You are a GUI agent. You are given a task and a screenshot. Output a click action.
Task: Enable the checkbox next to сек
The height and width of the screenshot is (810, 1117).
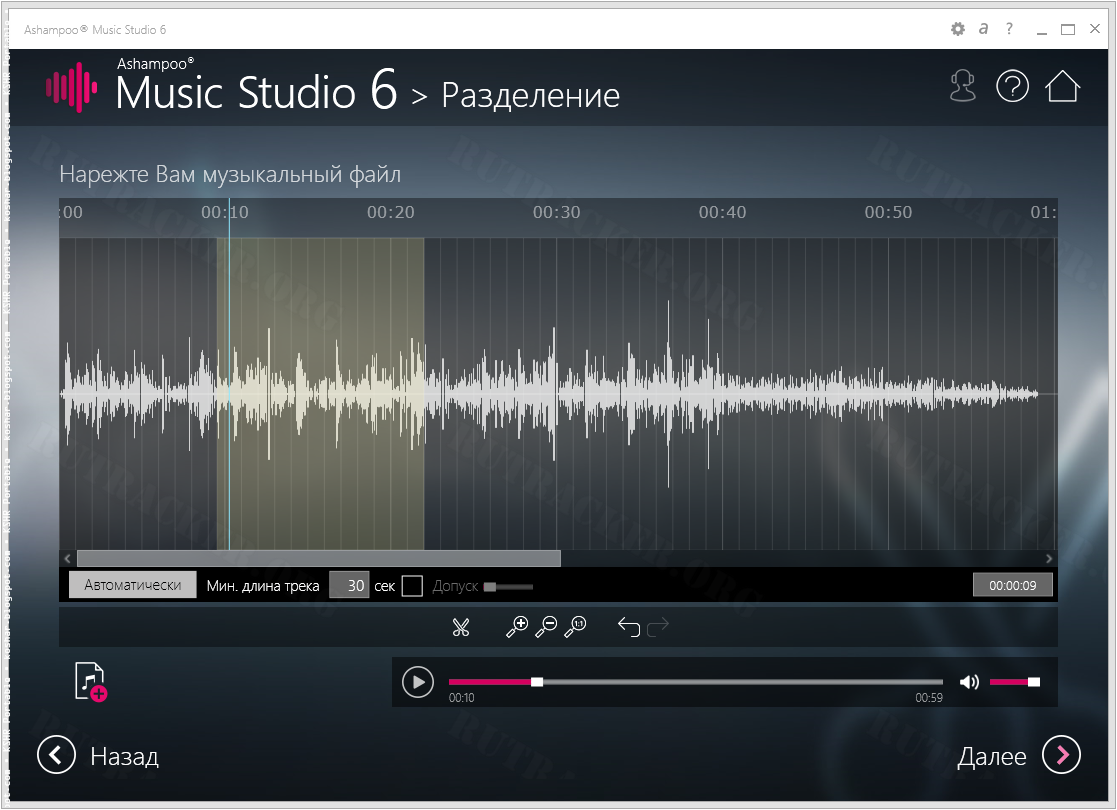[x=412, y=586]
